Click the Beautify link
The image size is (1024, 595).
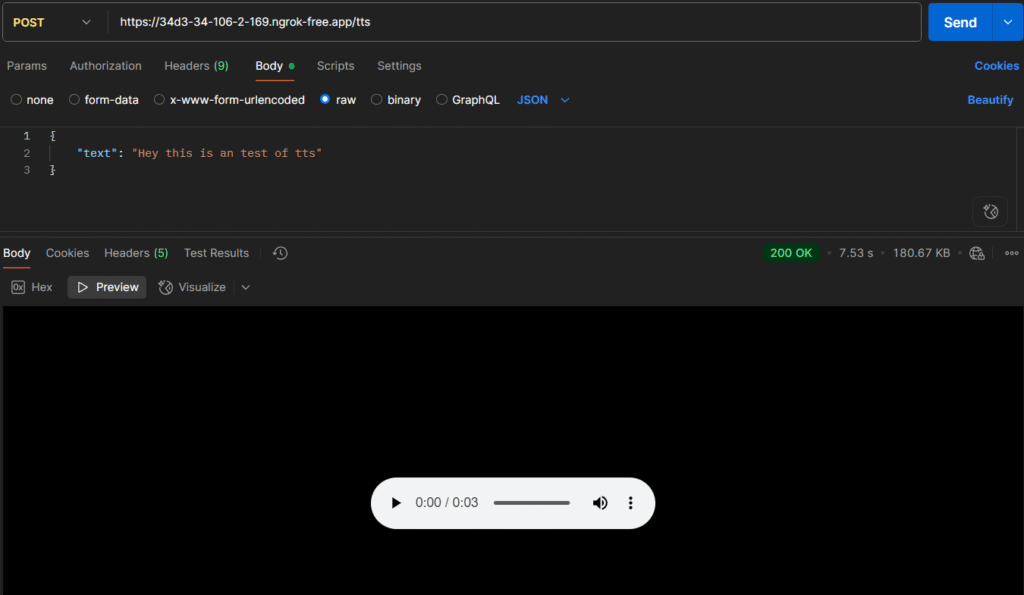(990, 100)
